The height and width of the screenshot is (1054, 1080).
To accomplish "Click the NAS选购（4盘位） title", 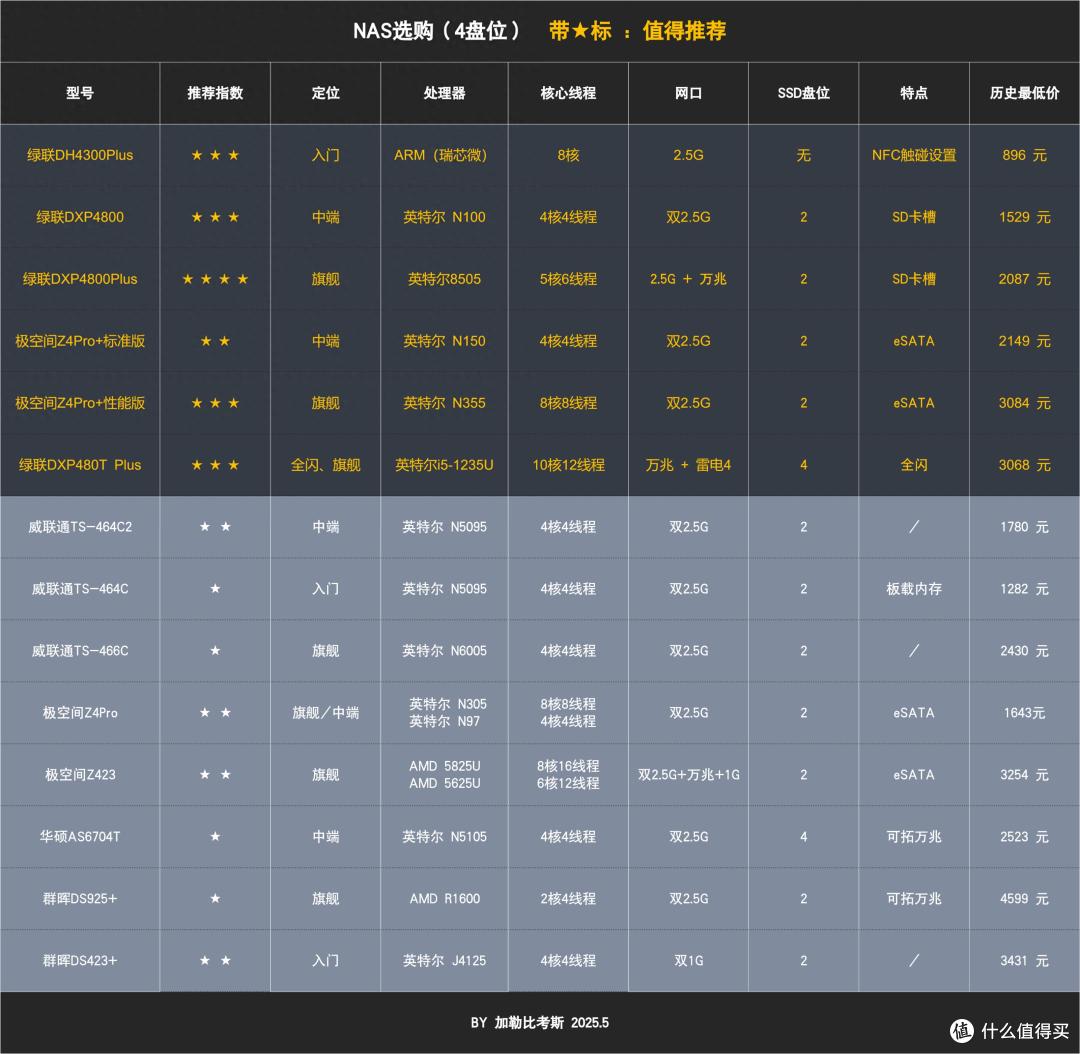I will (437, 31).
